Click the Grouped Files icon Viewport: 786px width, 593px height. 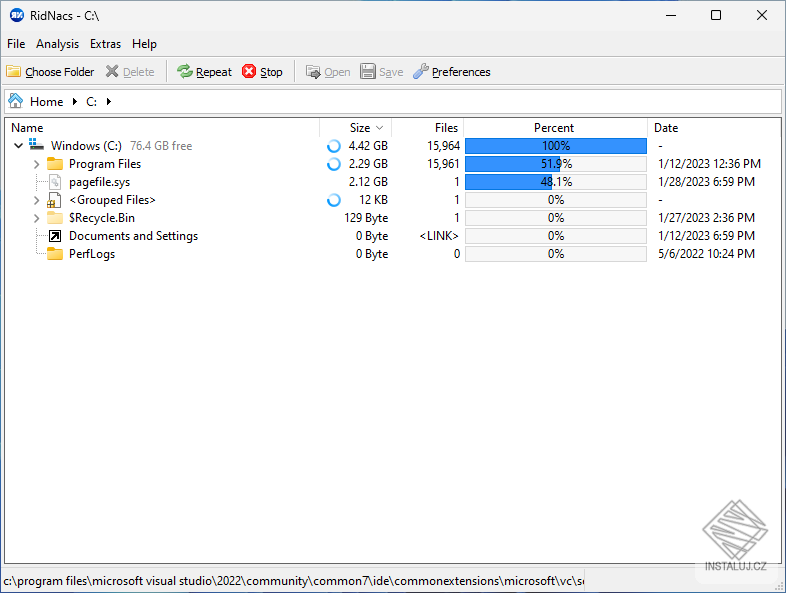(54, 200)
